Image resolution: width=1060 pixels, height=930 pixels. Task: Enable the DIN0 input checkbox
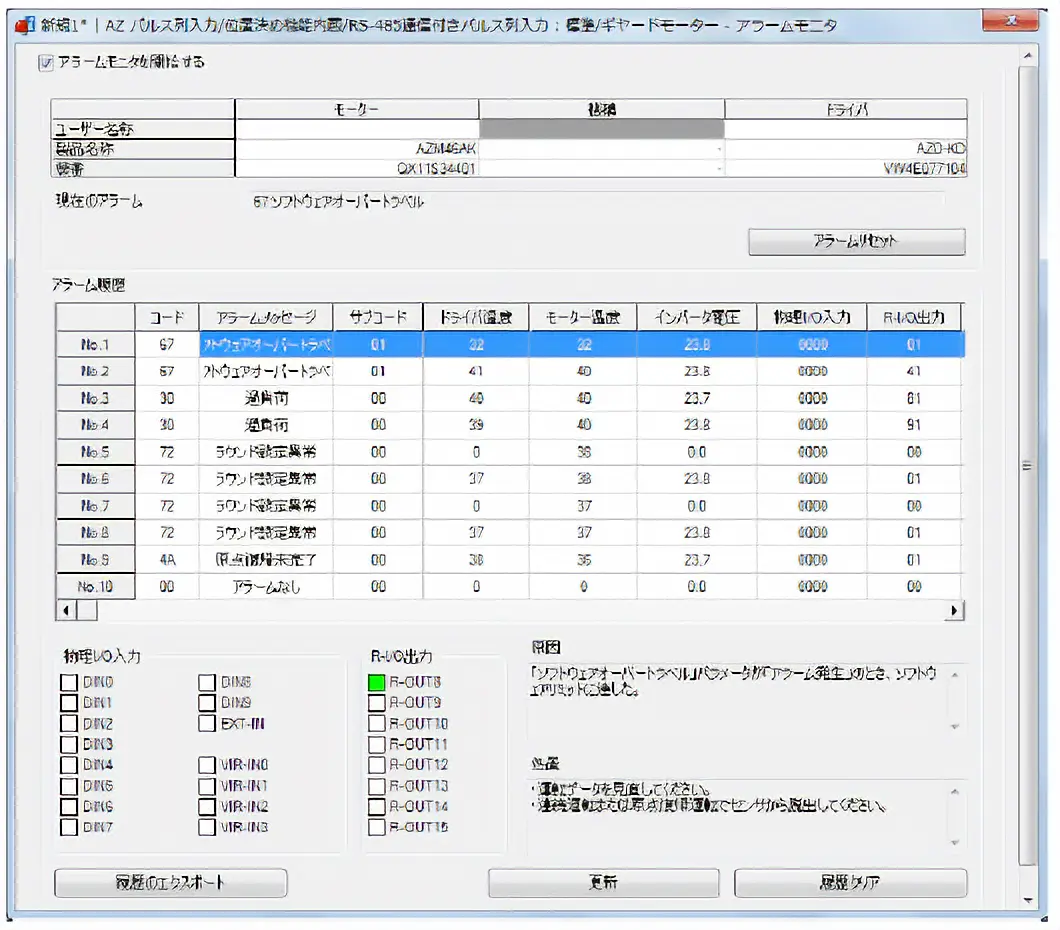[69, 681]
